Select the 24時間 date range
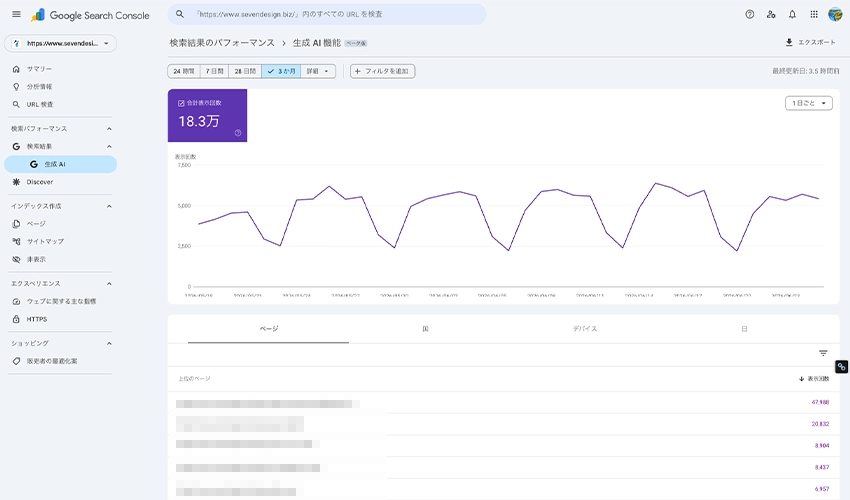850x500 pixels. click(x=184, y=71)
